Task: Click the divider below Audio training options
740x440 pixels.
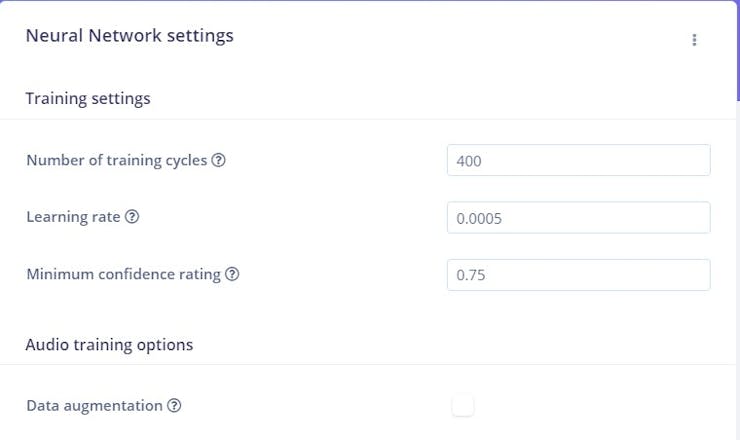Action: [368, 365]
